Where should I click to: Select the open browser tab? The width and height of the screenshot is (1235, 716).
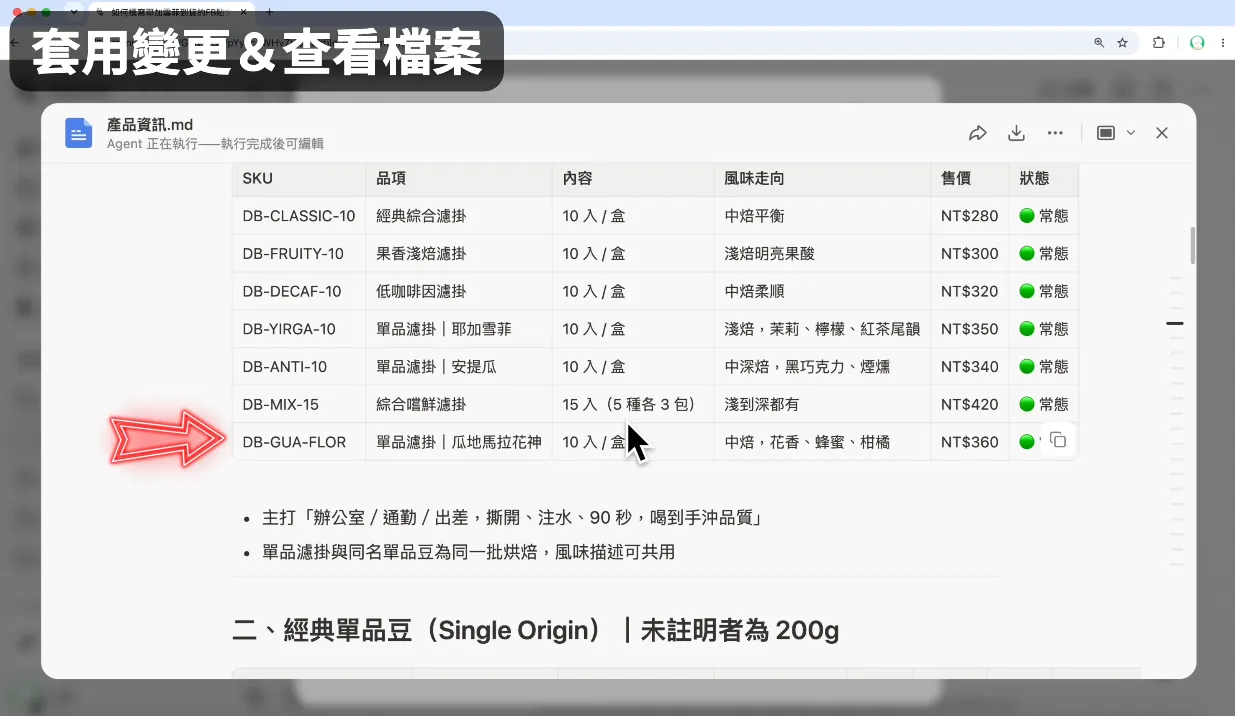point(170,12)
